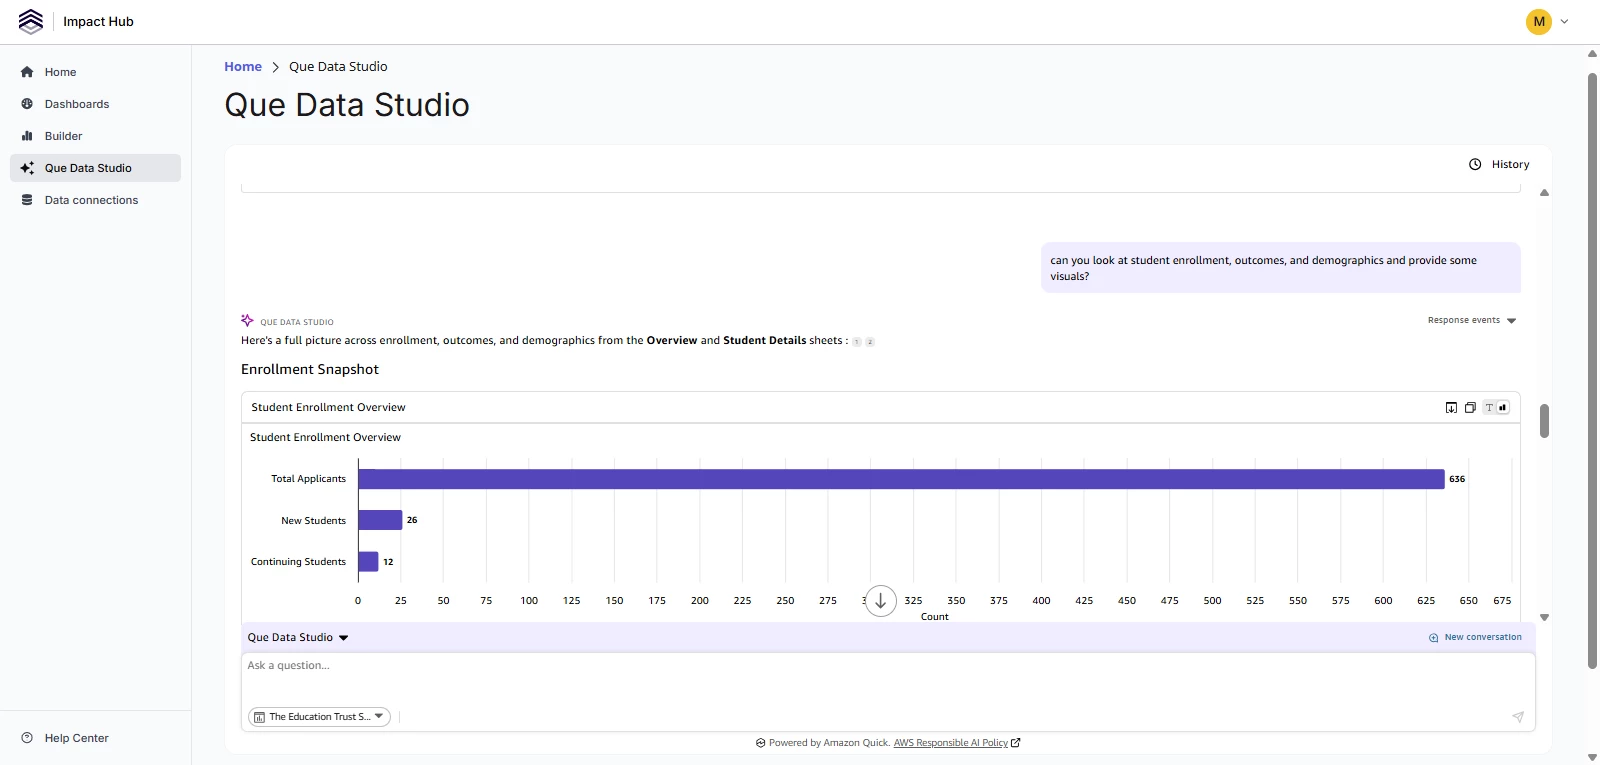Screen dimensions: 1600x765
Task: Click the page scrollbar up arrow
Action: click(x=1592, y=53)
